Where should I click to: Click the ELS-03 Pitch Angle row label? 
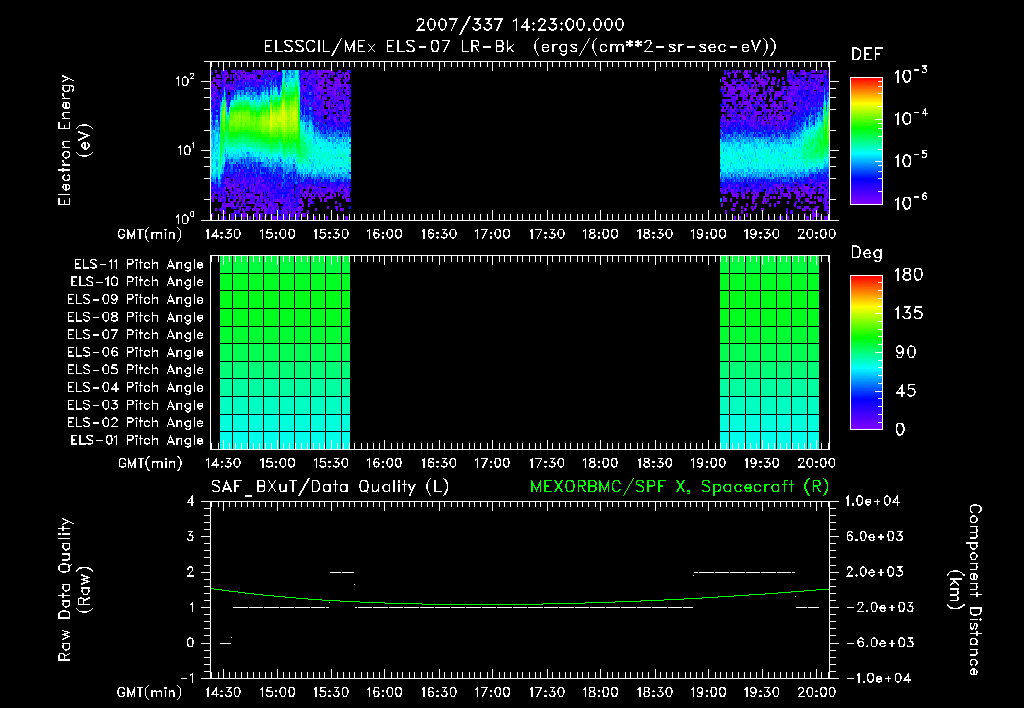(x=135, y=405)
